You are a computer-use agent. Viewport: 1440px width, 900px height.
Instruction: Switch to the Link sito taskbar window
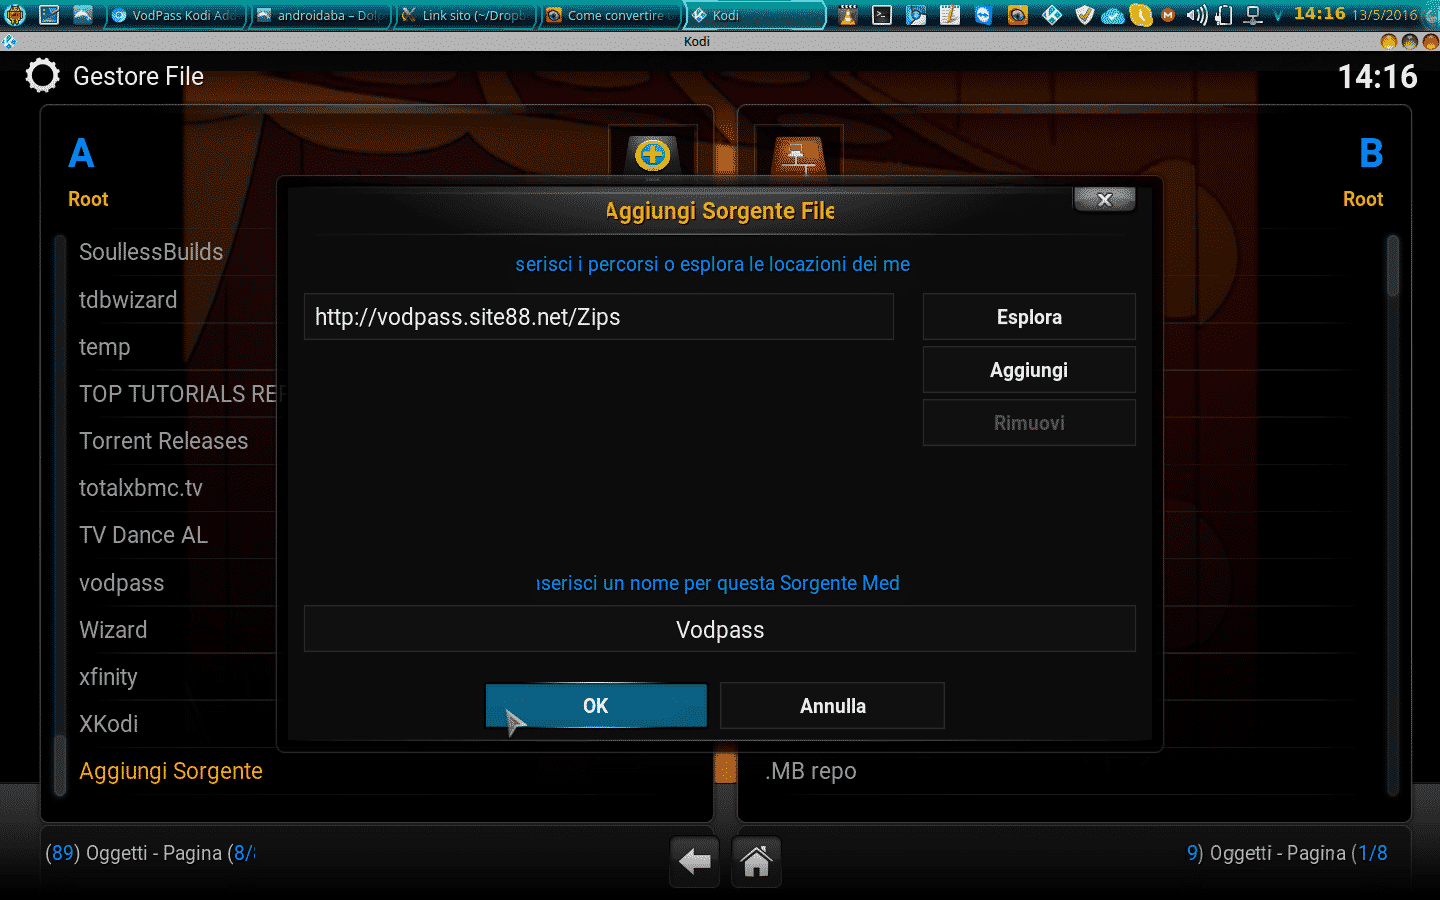(467, 15)
